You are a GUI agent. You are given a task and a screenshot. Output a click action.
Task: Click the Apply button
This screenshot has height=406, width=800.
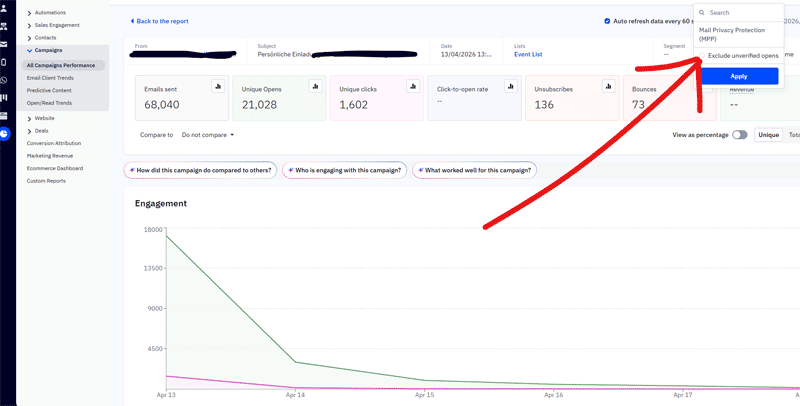point(738,77)
